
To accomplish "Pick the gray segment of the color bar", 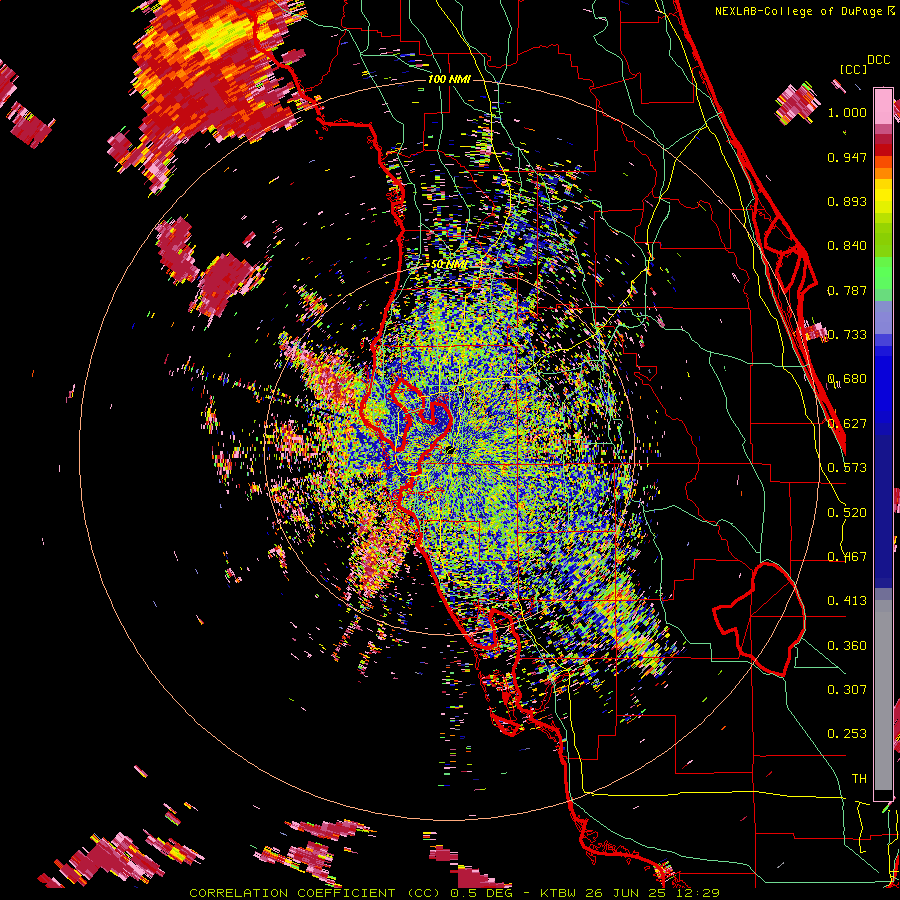I will [883, 695].
